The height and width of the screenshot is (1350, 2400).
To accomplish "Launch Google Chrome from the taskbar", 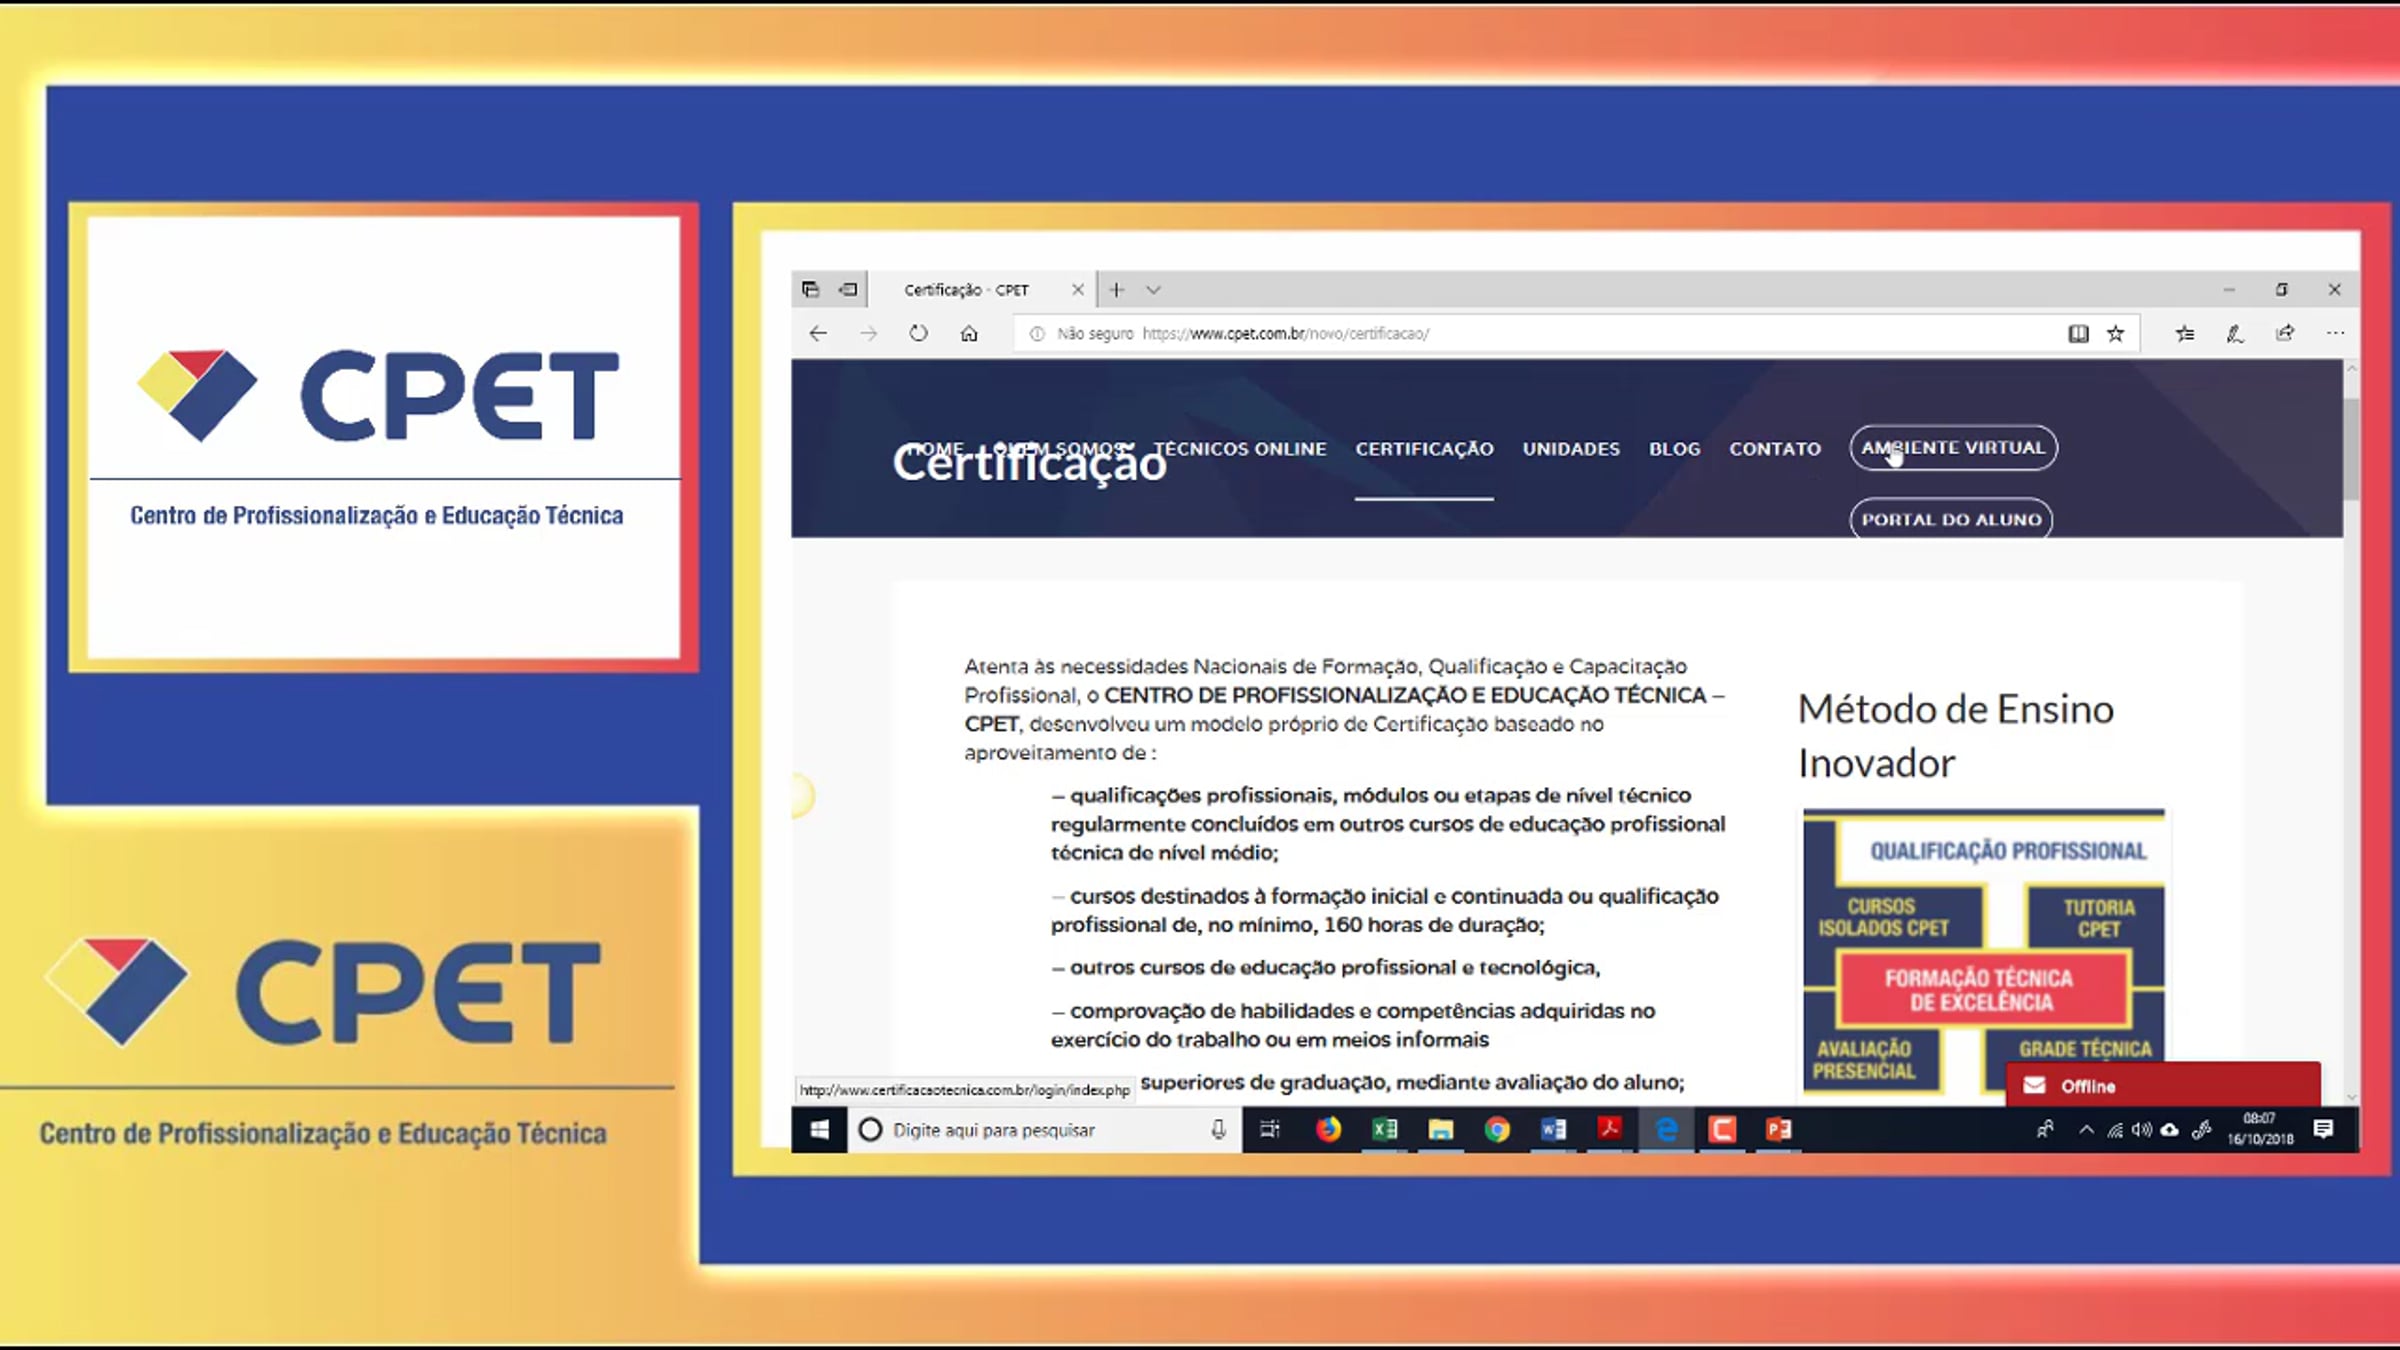I will pos(1497,1130).
